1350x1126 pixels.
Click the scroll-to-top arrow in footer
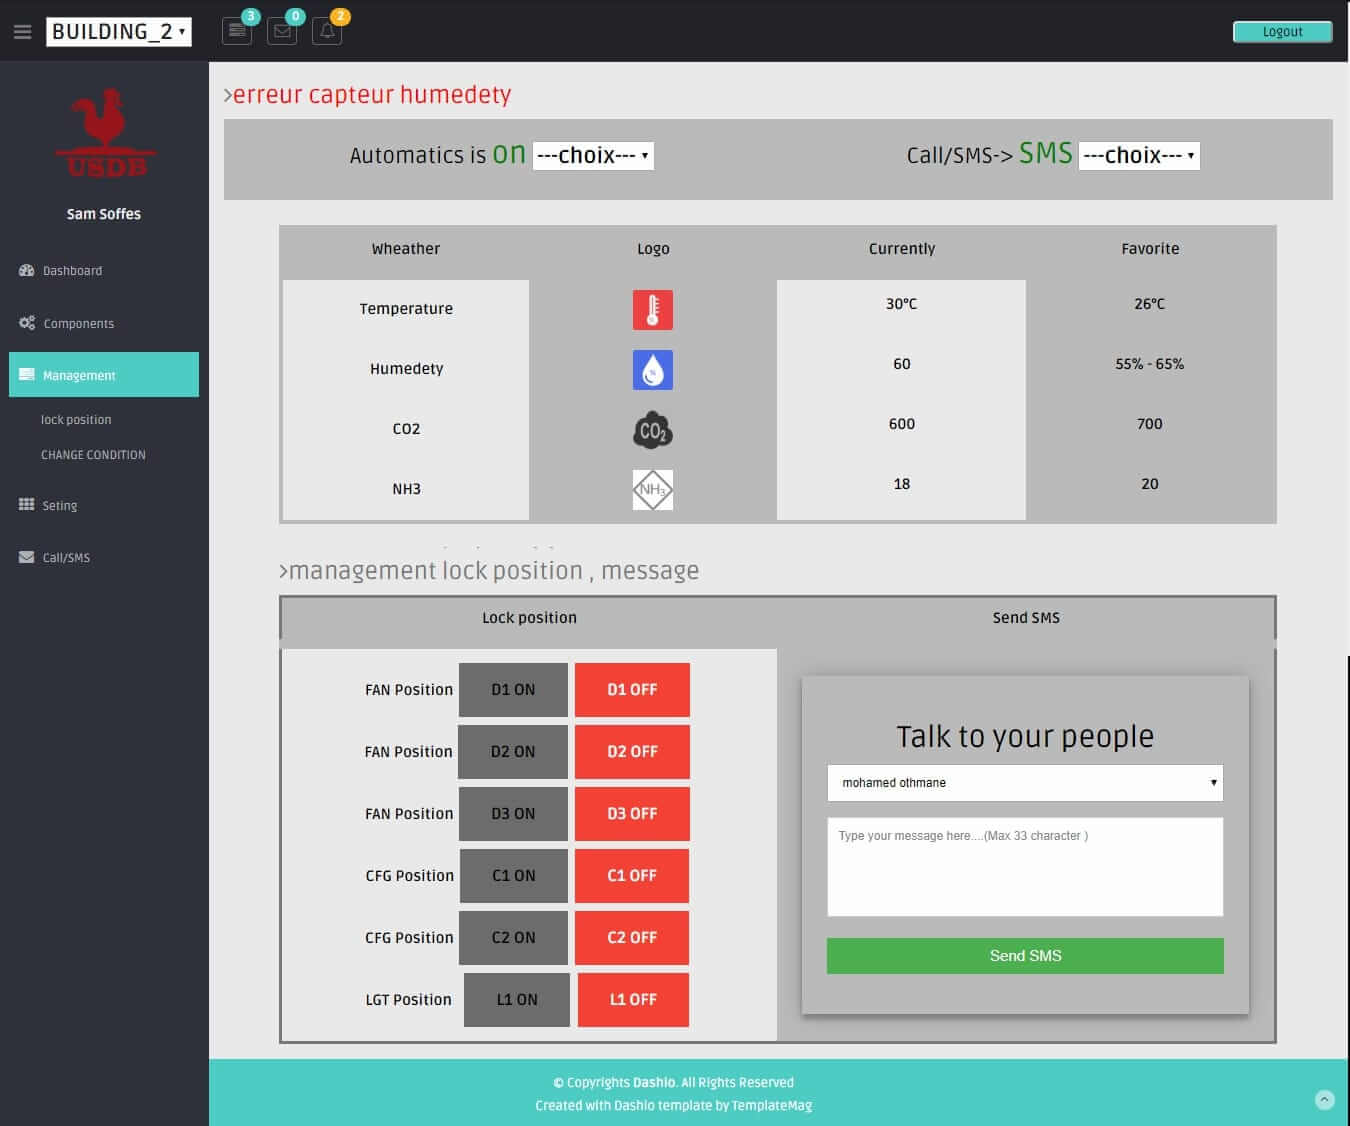1324,1100
